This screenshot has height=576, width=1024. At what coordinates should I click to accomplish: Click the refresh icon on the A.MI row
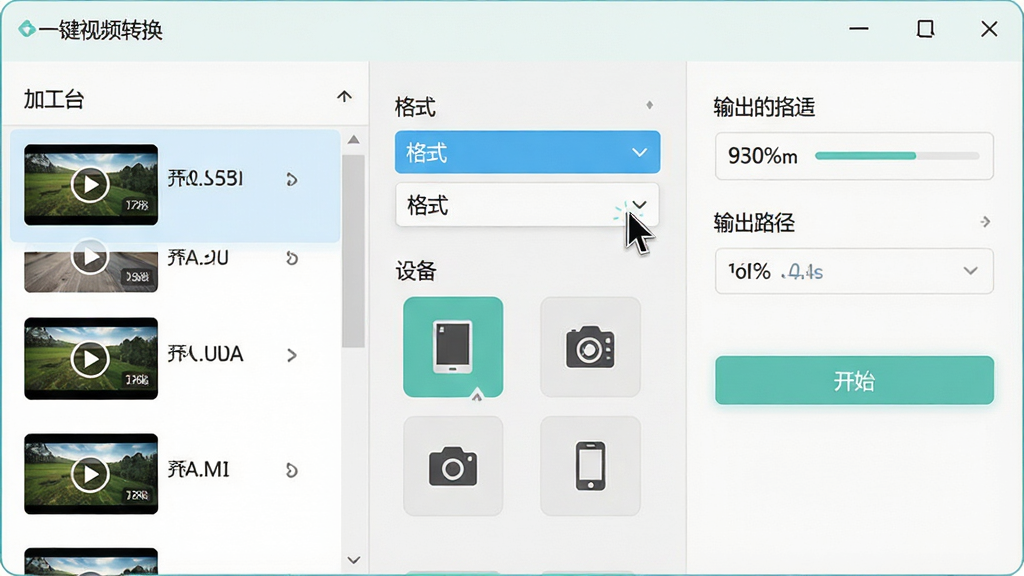point(292,470)
